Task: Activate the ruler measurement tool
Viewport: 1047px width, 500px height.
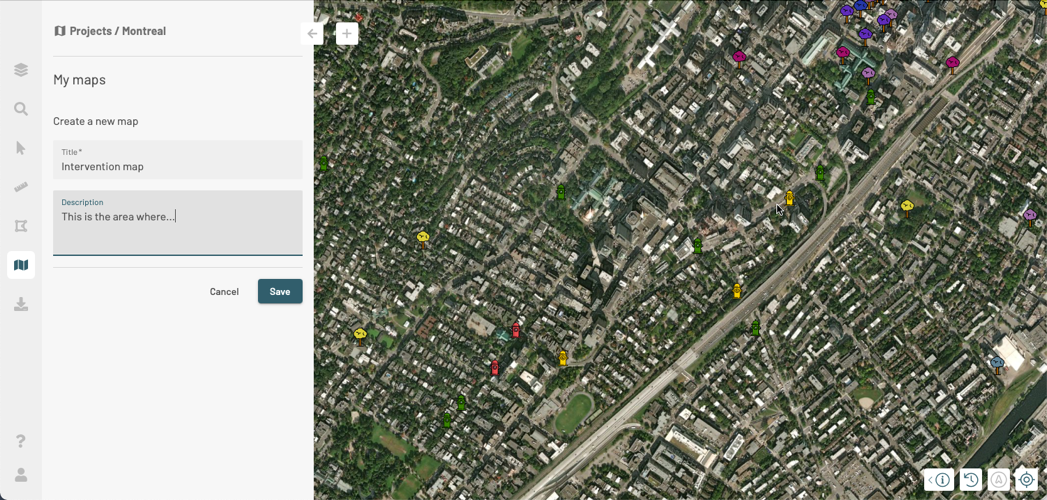Action: pos(21,187)
